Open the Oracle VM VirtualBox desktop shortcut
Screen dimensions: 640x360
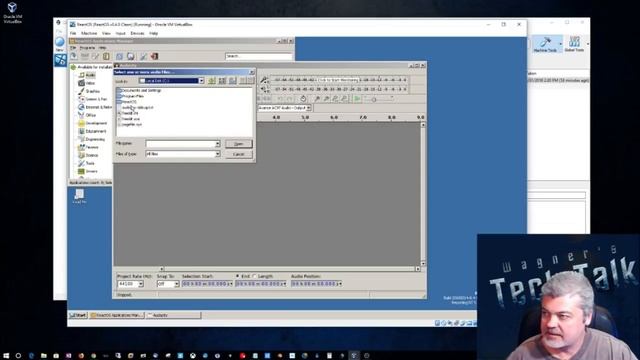tap(12, 13)
